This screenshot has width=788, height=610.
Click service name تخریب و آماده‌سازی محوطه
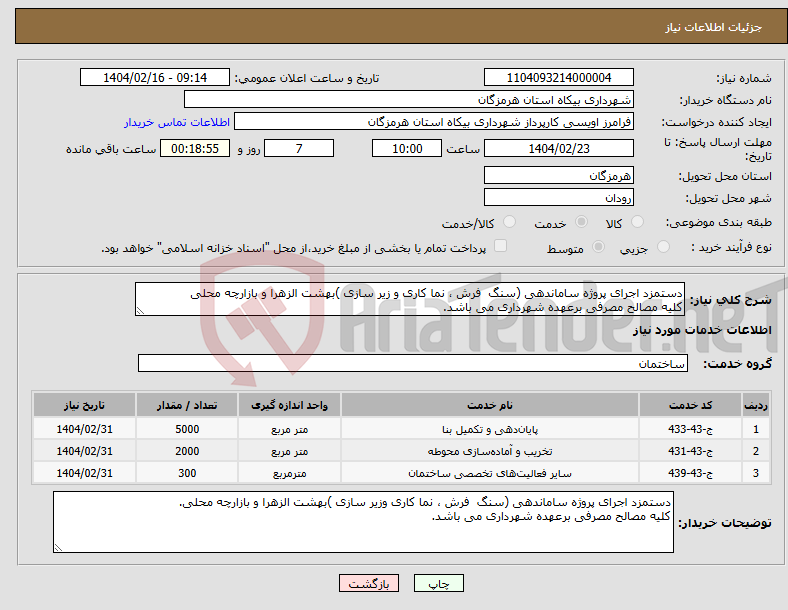[x=490, y=451]
